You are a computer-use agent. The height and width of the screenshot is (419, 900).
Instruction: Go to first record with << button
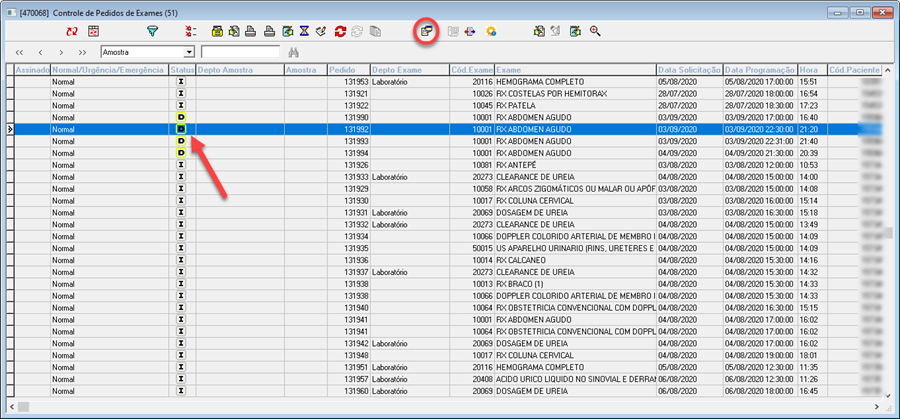(19, 52)
